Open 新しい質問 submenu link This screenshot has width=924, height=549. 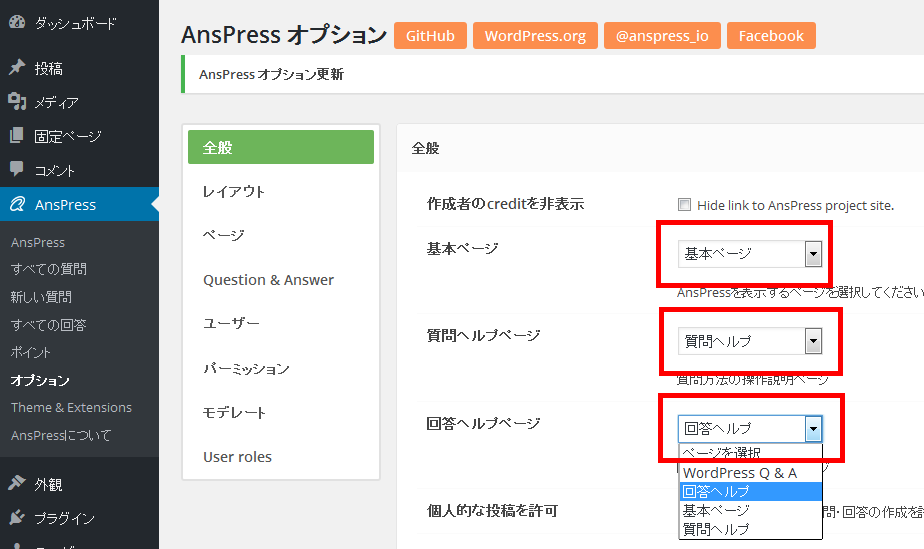point(41,296)
